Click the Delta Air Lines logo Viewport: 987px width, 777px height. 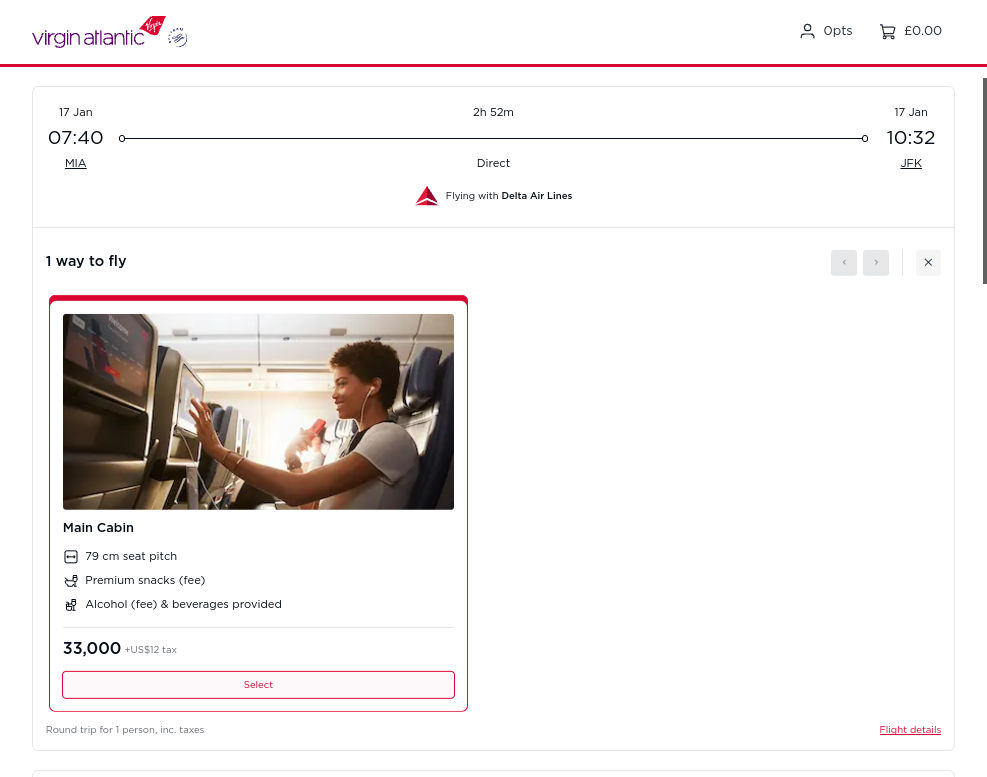(427, 196)
